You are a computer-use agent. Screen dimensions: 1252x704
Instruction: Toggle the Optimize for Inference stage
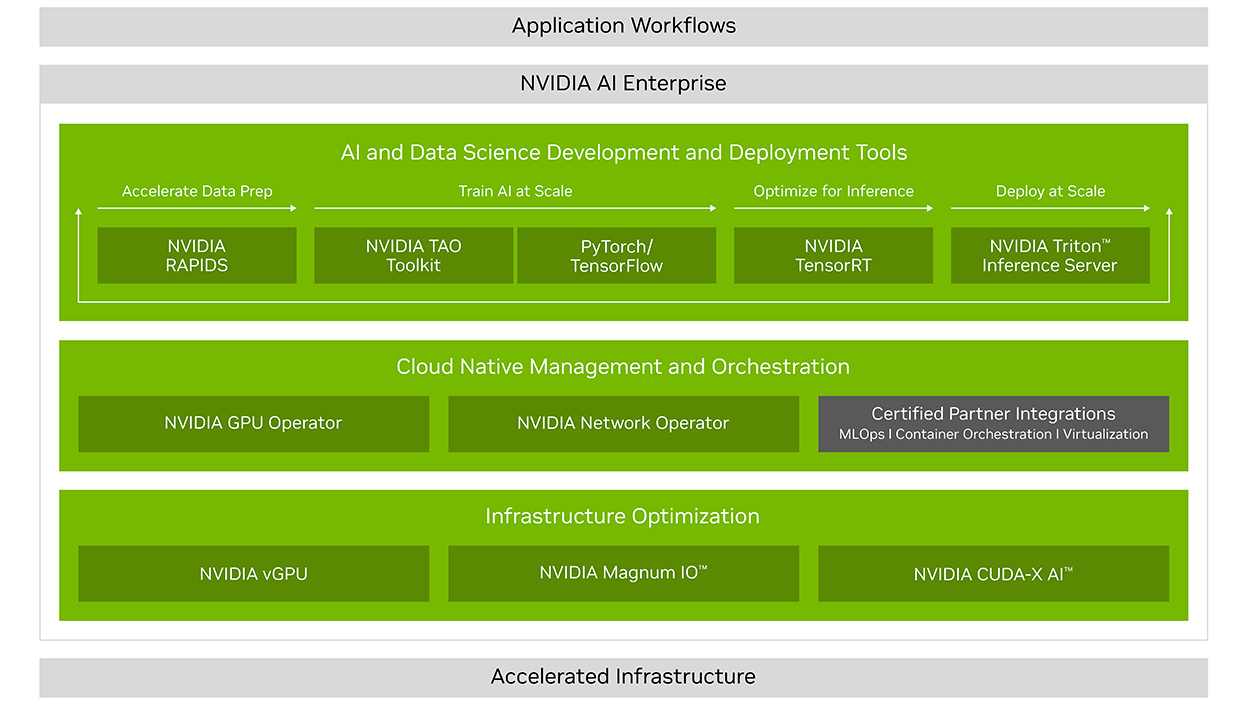click(x=833, y=191)
